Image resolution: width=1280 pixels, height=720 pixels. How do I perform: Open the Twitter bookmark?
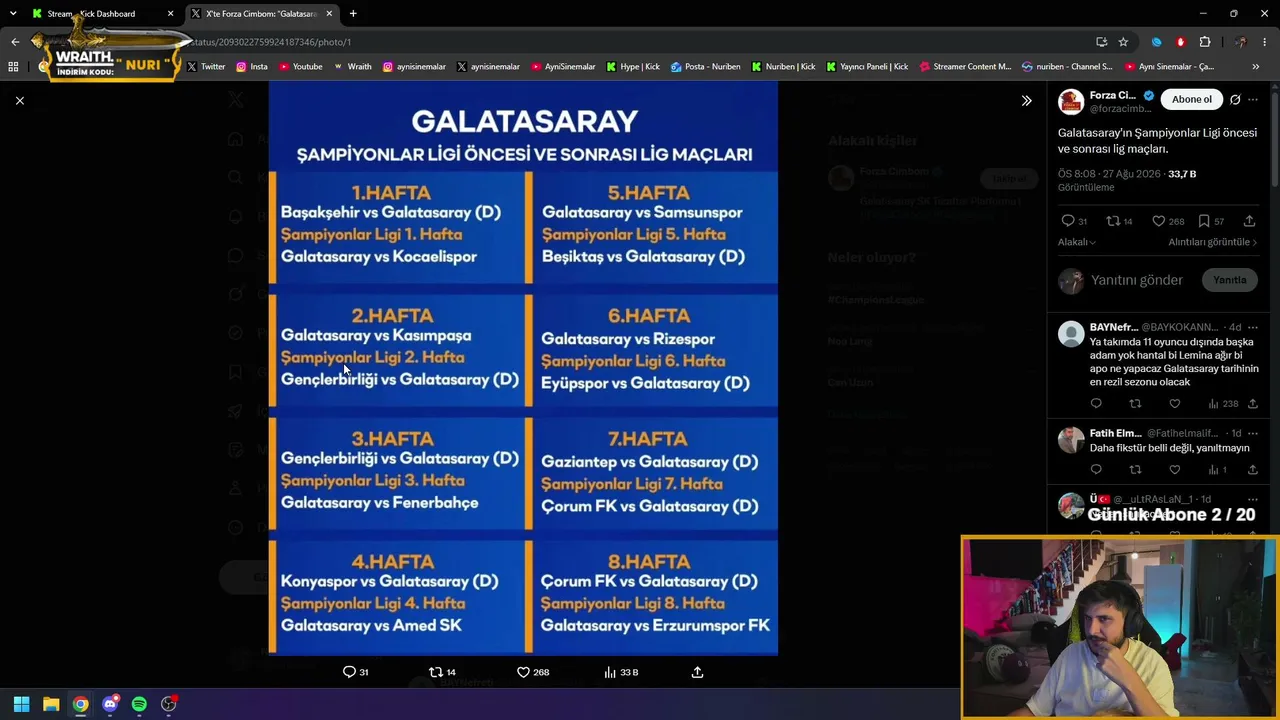[x=206, y=67]
